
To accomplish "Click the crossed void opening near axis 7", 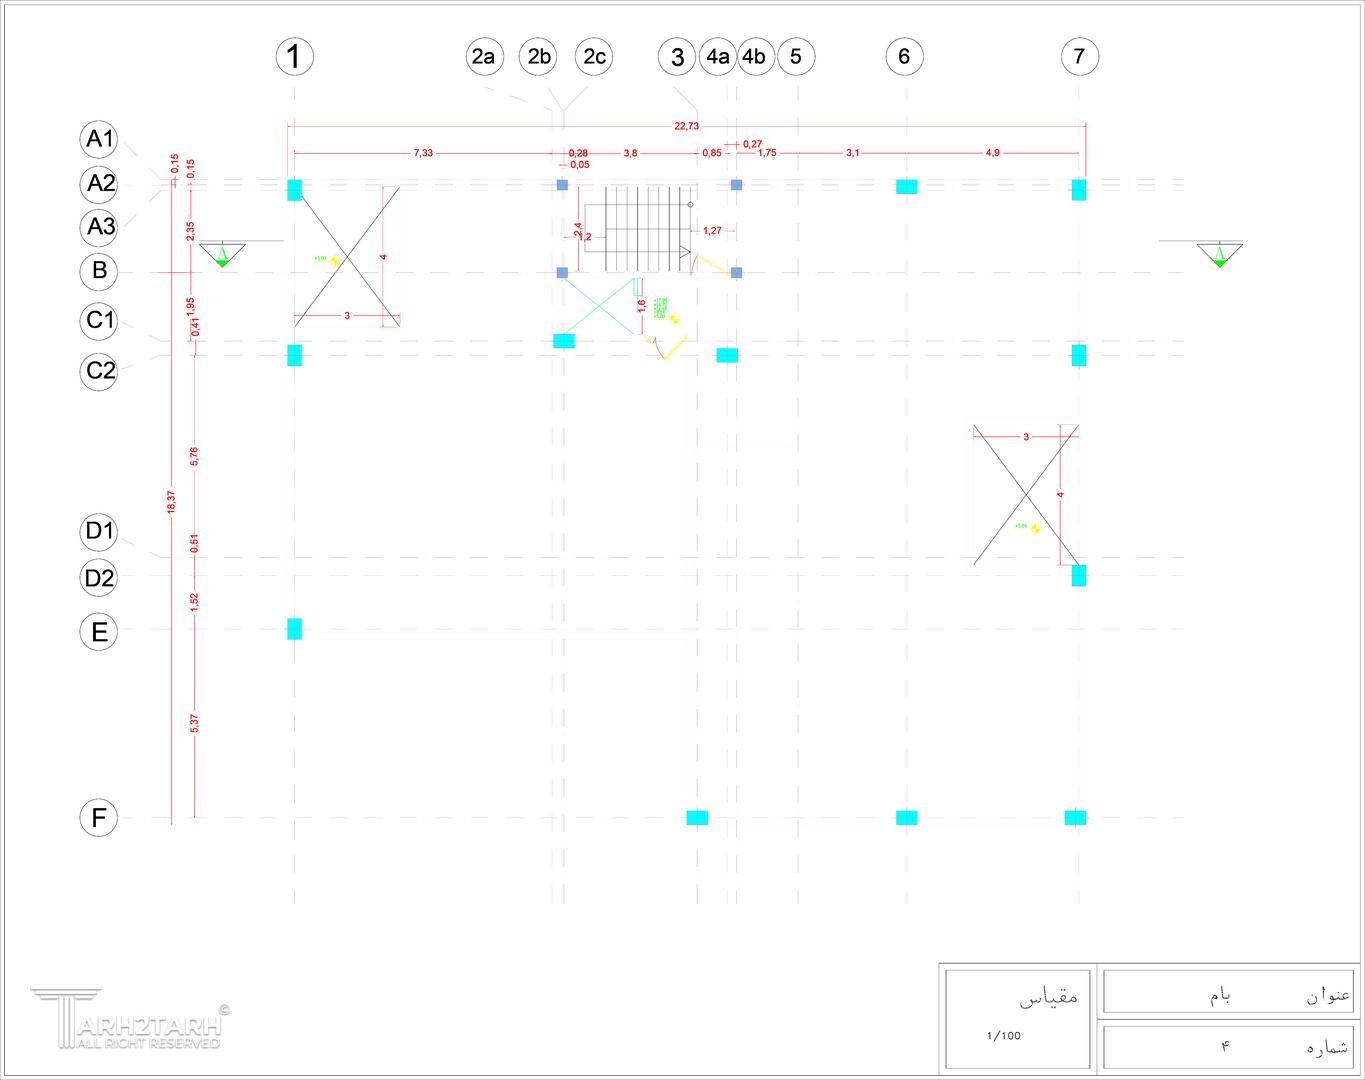I will (x=1026, y=495).
